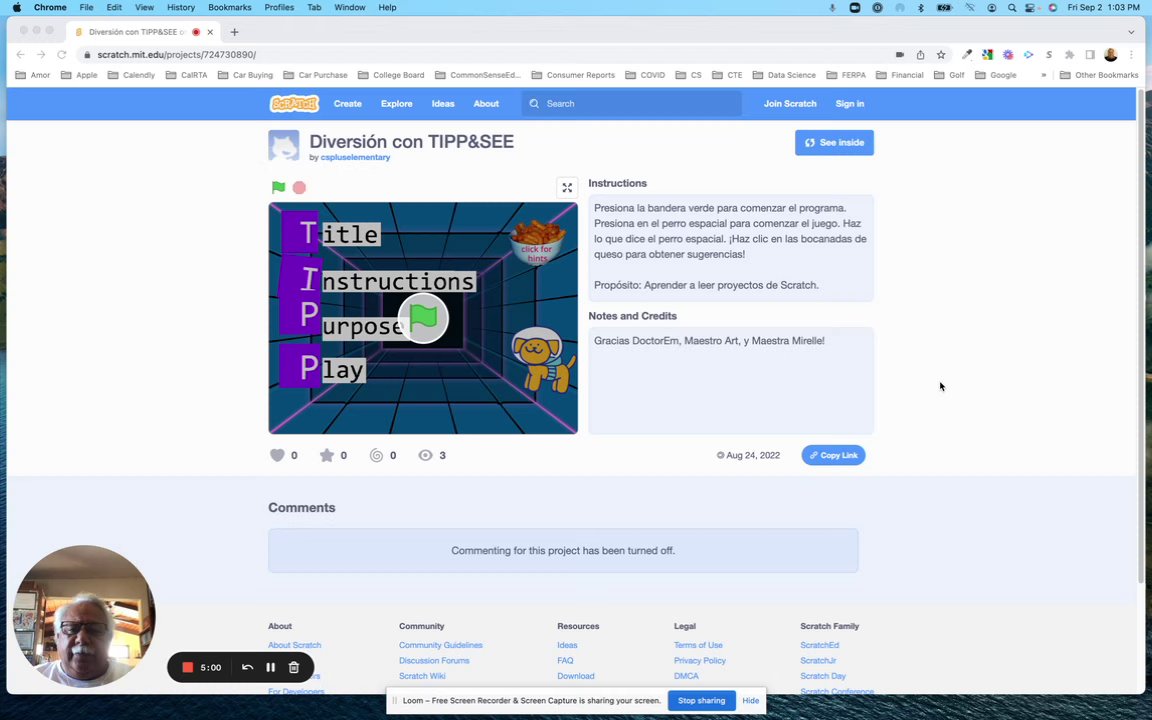
Task: Click the Chrome profile avatar
Action: click(1111, 54)
